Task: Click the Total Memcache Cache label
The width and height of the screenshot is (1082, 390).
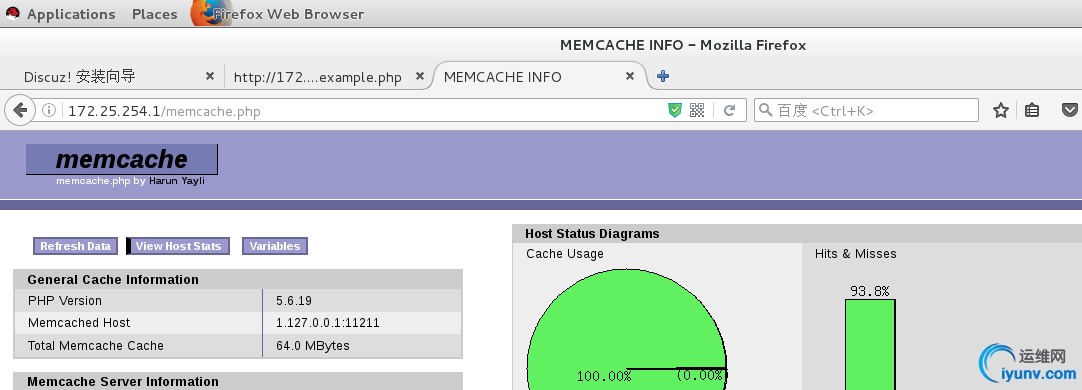Action: (95, 346)
